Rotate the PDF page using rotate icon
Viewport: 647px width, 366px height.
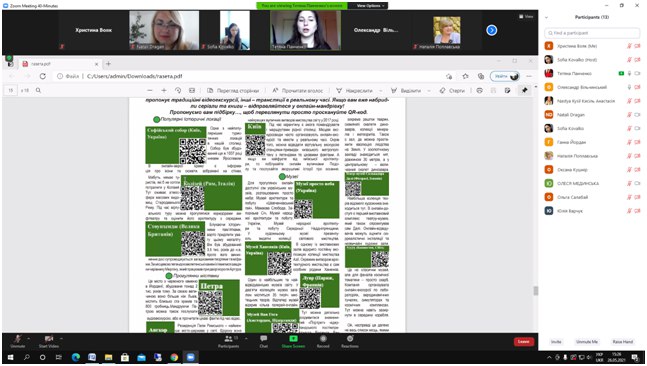[178, 90]
